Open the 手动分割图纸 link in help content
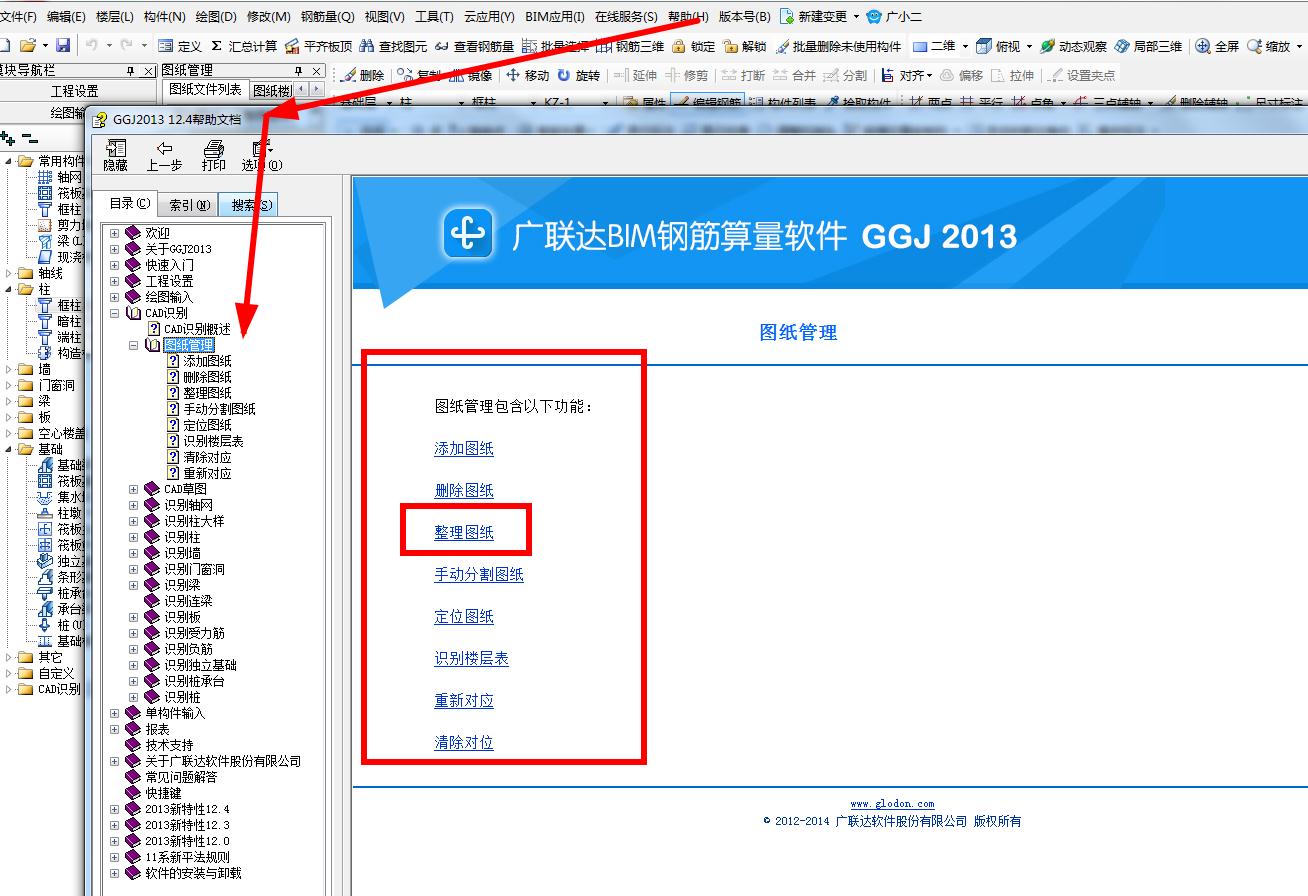This screenshot has width=1308, height=896. [x=479, y=575]
